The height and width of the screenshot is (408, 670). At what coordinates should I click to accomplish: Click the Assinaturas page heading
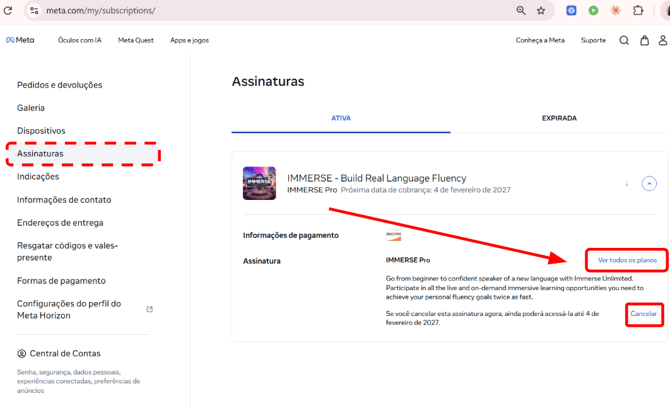(x=268, y=81)
